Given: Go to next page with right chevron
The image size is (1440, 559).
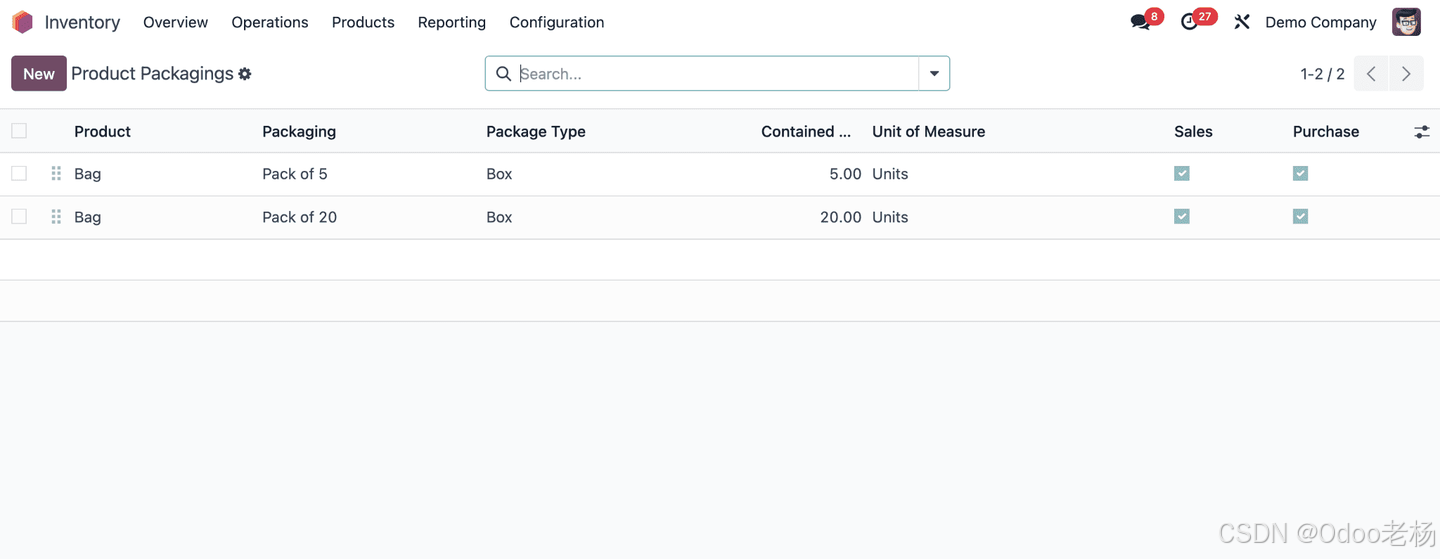Looking at the screenshot, I should pyautogui.click(x=1406, y=74).
